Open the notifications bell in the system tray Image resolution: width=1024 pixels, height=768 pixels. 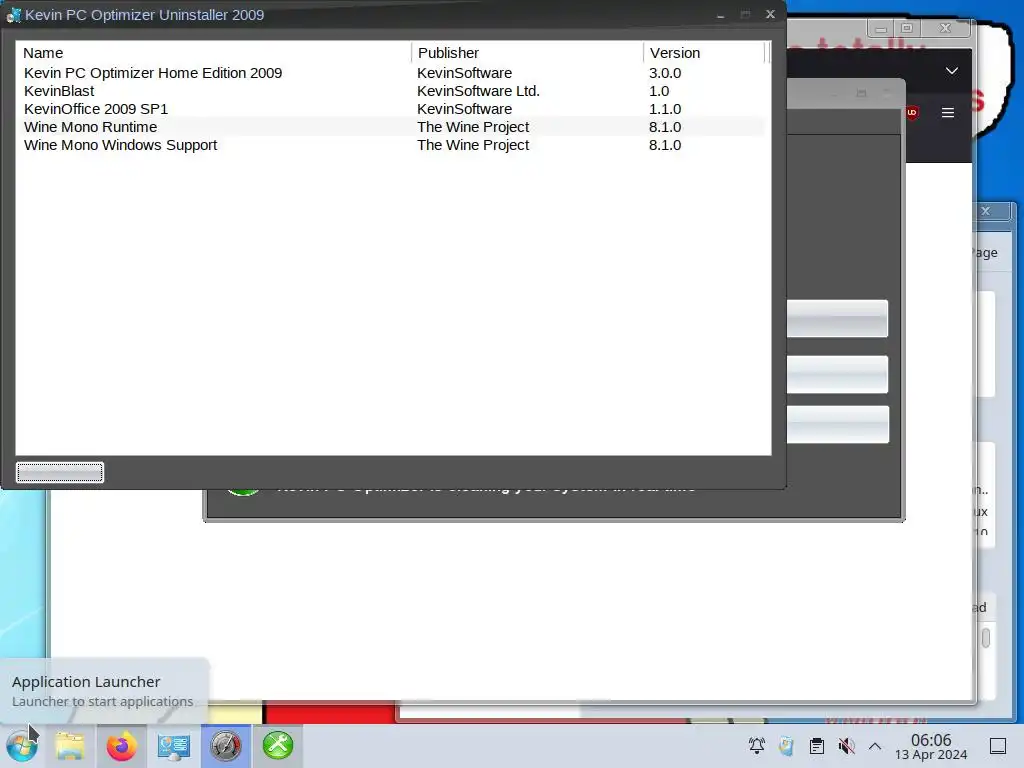pyautogui.click(x=757, y=746)
